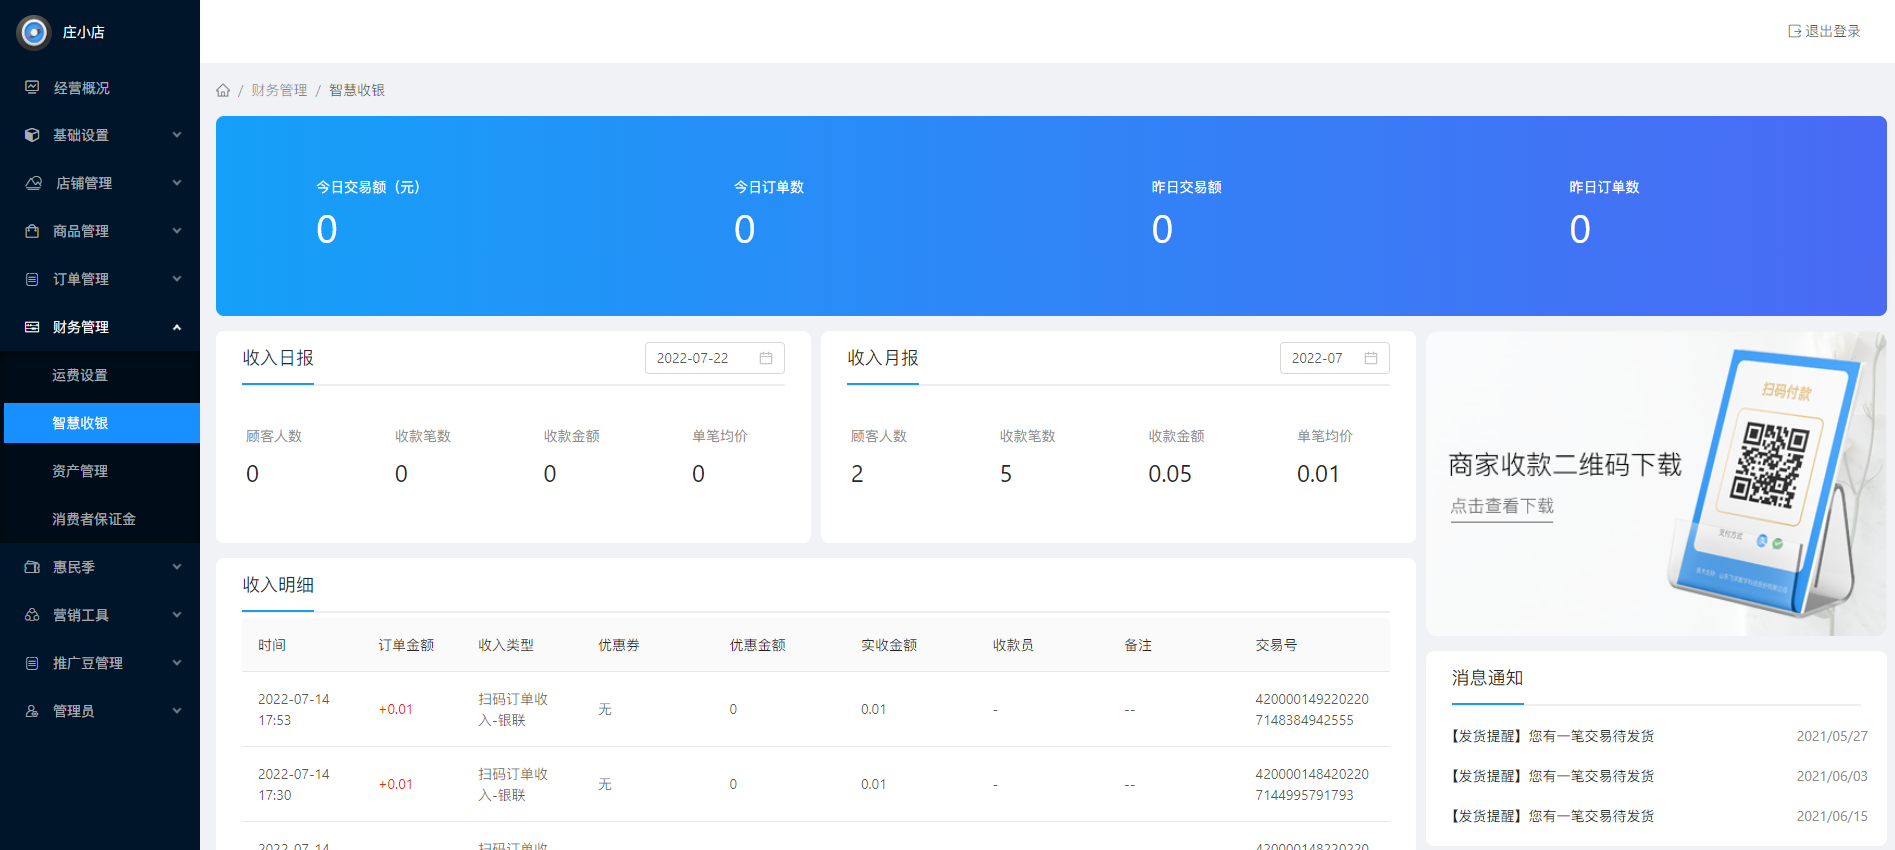This screenshot has height=850, width=1895.
Task: Click the 收入月报 section heading
Action: (x=883, y=358)
